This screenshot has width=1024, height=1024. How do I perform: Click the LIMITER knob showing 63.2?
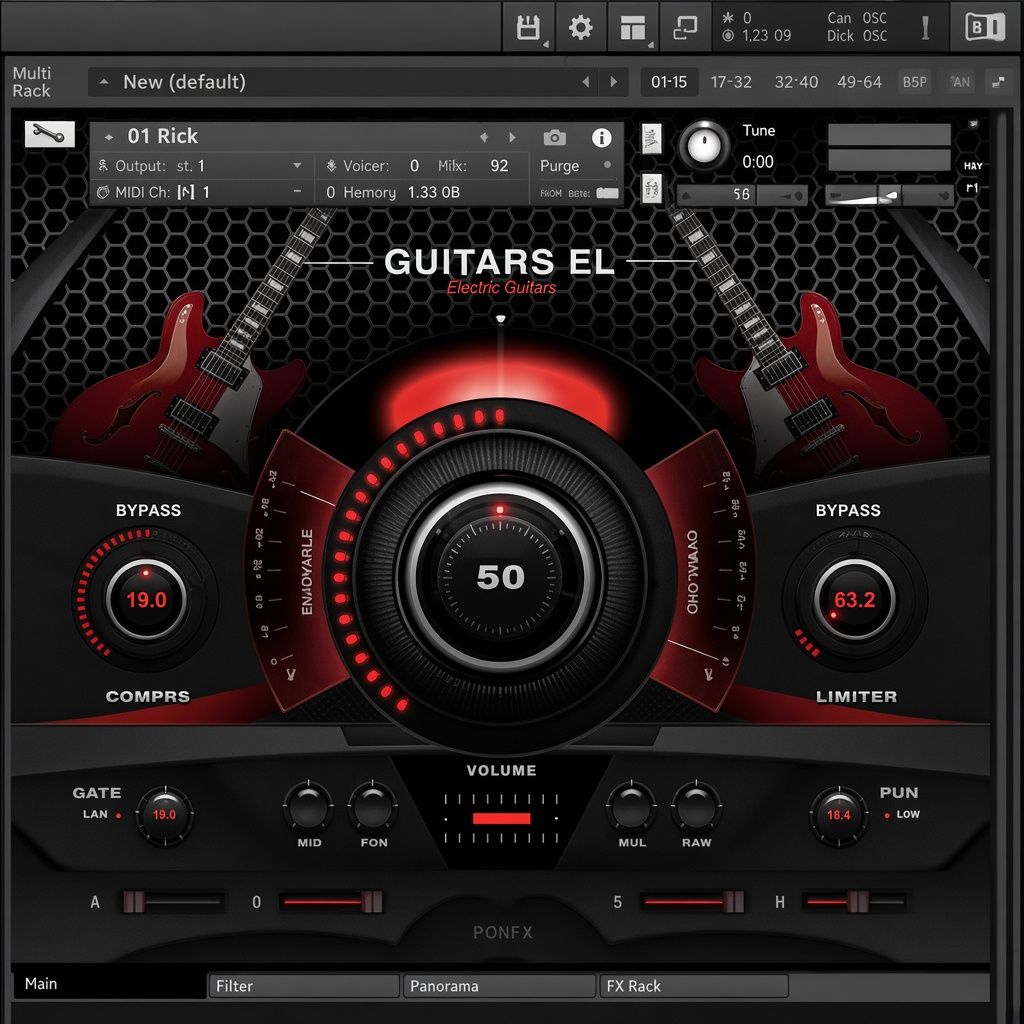click(x=854, y=599)
